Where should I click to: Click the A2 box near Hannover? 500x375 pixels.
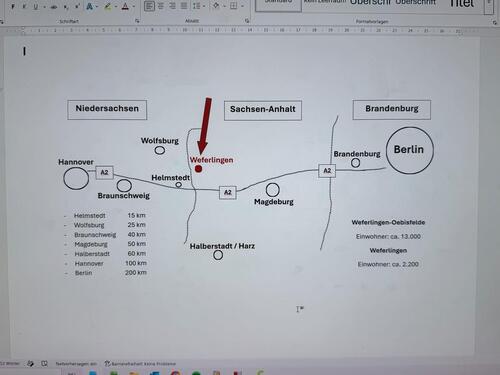(x=104, y=172)
